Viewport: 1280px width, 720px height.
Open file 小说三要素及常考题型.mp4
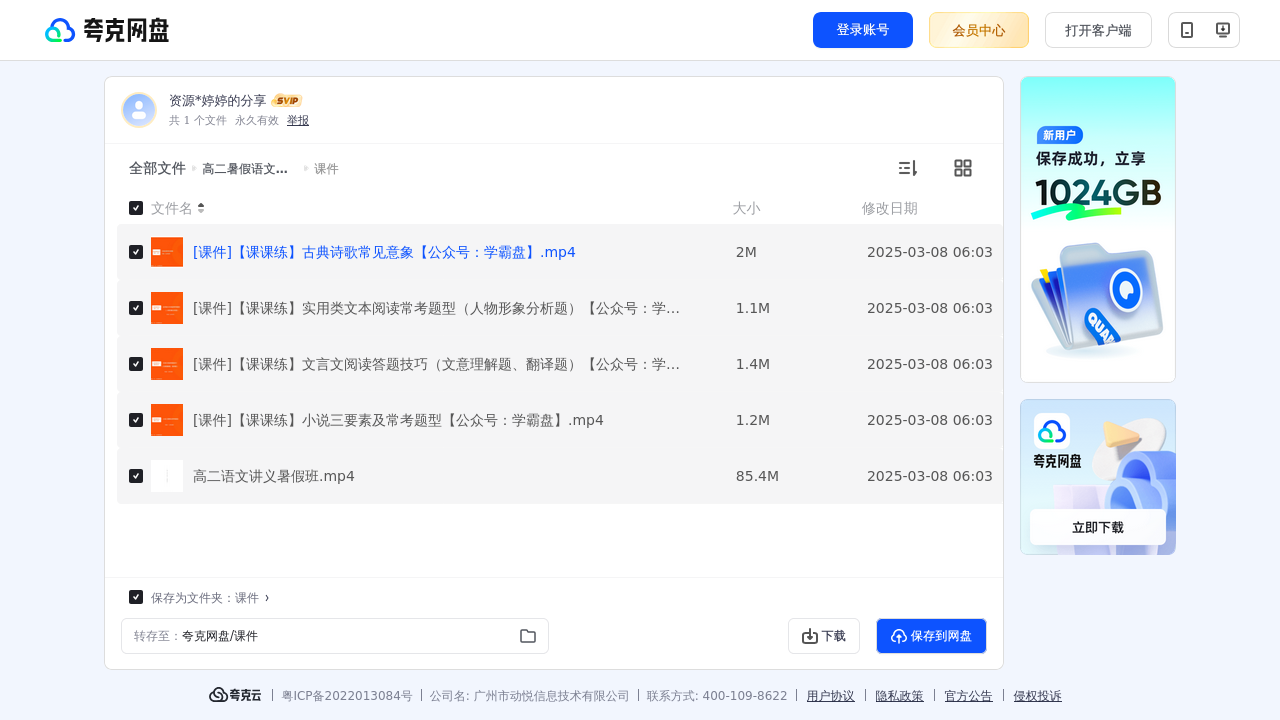(x=398, y=420)
